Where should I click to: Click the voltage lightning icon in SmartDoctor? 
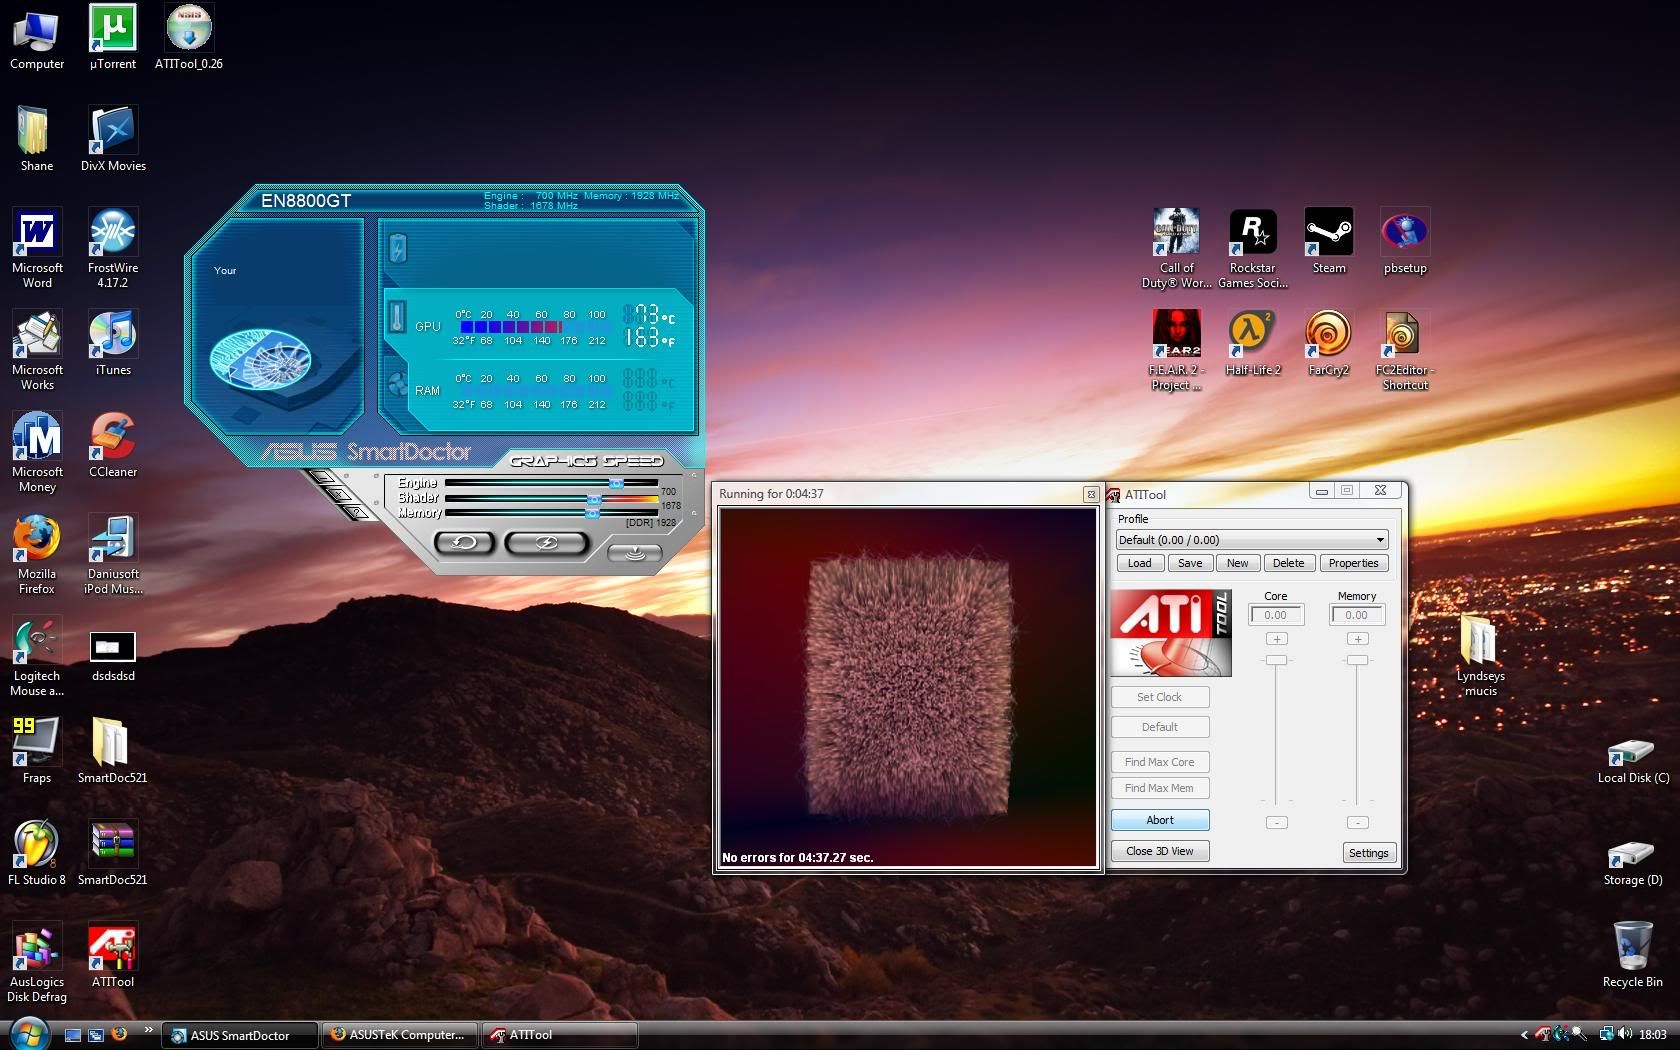pyautogui.click(x=397, y=248)
